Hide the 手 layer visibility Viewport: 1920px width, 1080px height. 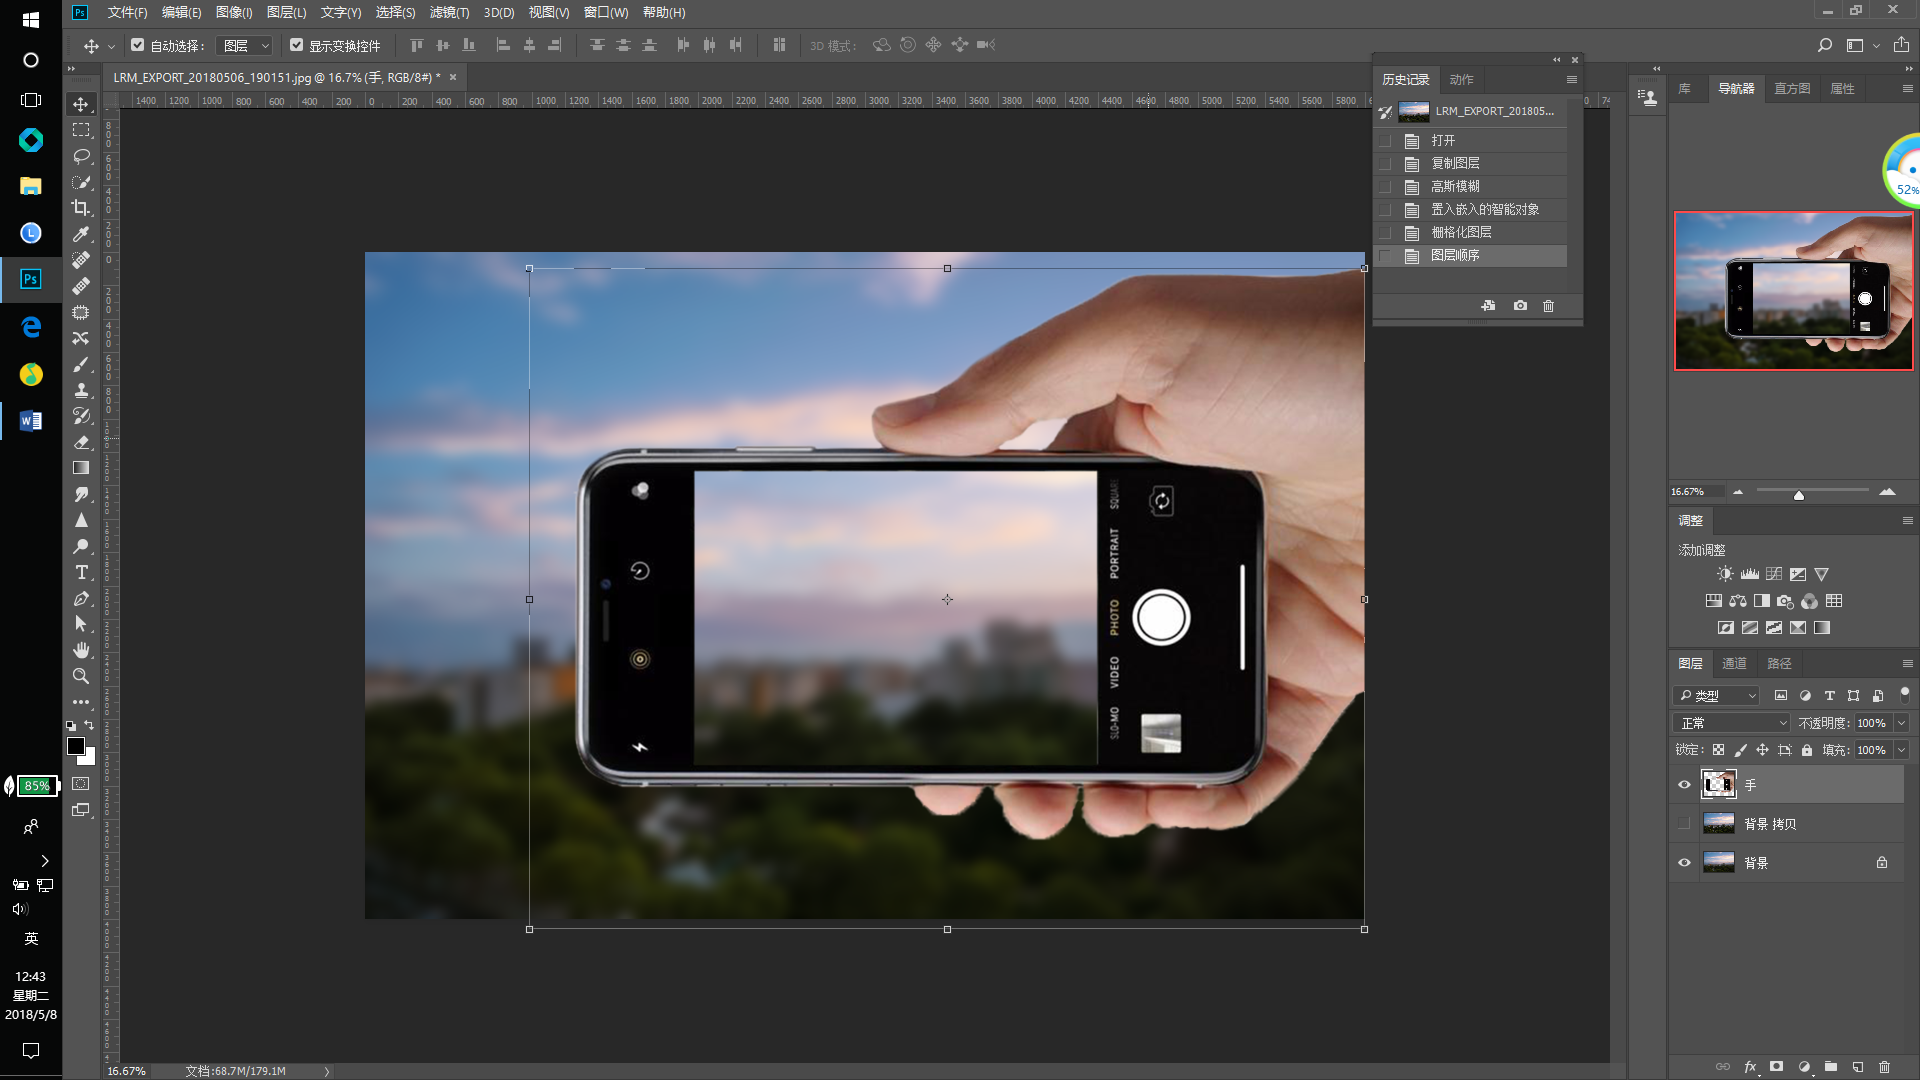[1684, 785]
